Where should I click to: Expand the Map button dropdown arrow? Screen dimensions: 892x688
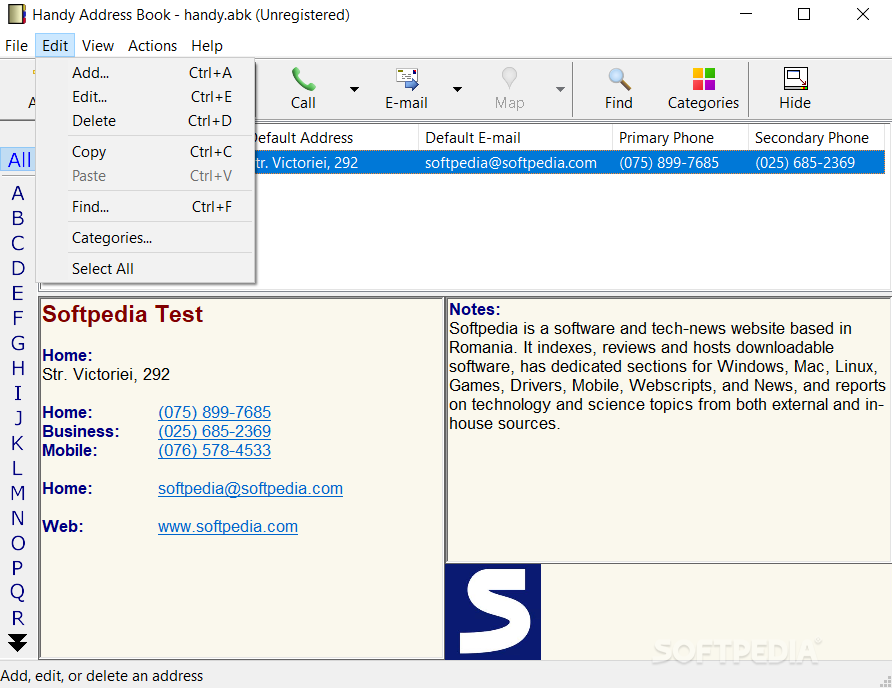(560, 89)
